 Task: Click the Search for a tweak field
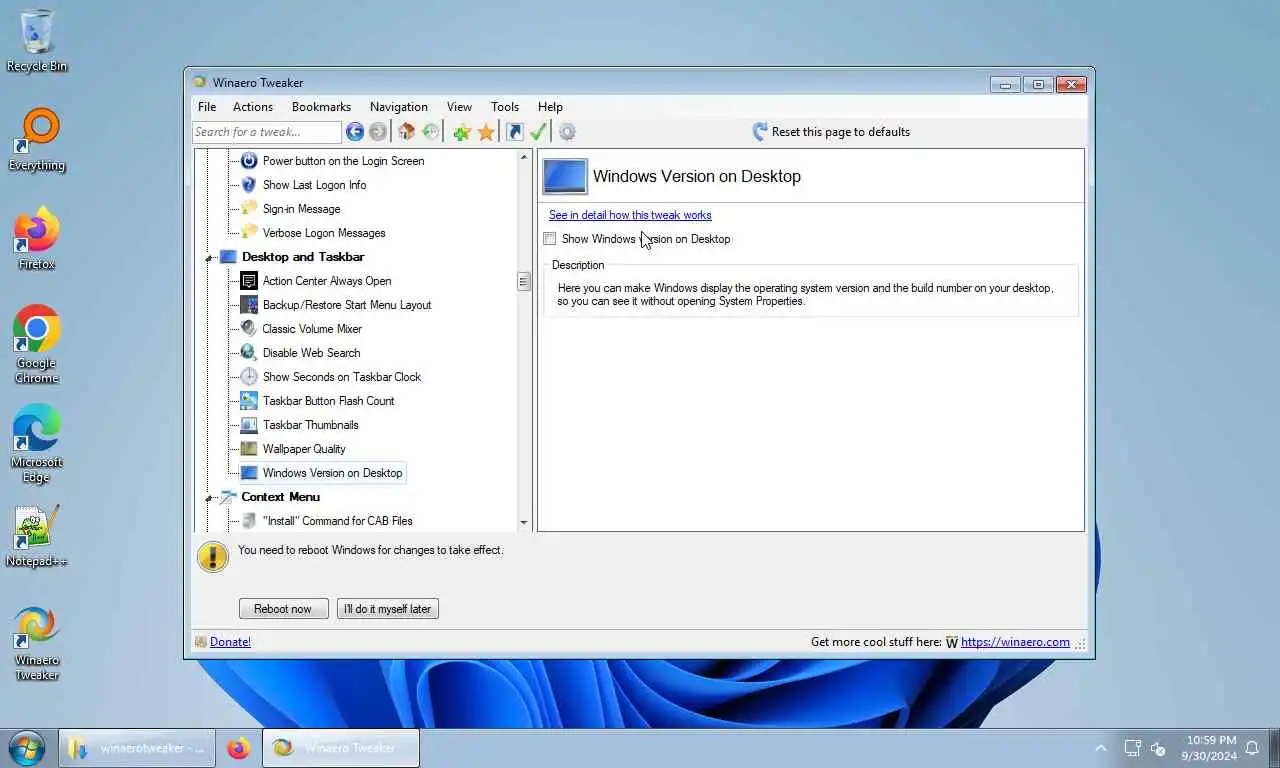click(267, 132)
